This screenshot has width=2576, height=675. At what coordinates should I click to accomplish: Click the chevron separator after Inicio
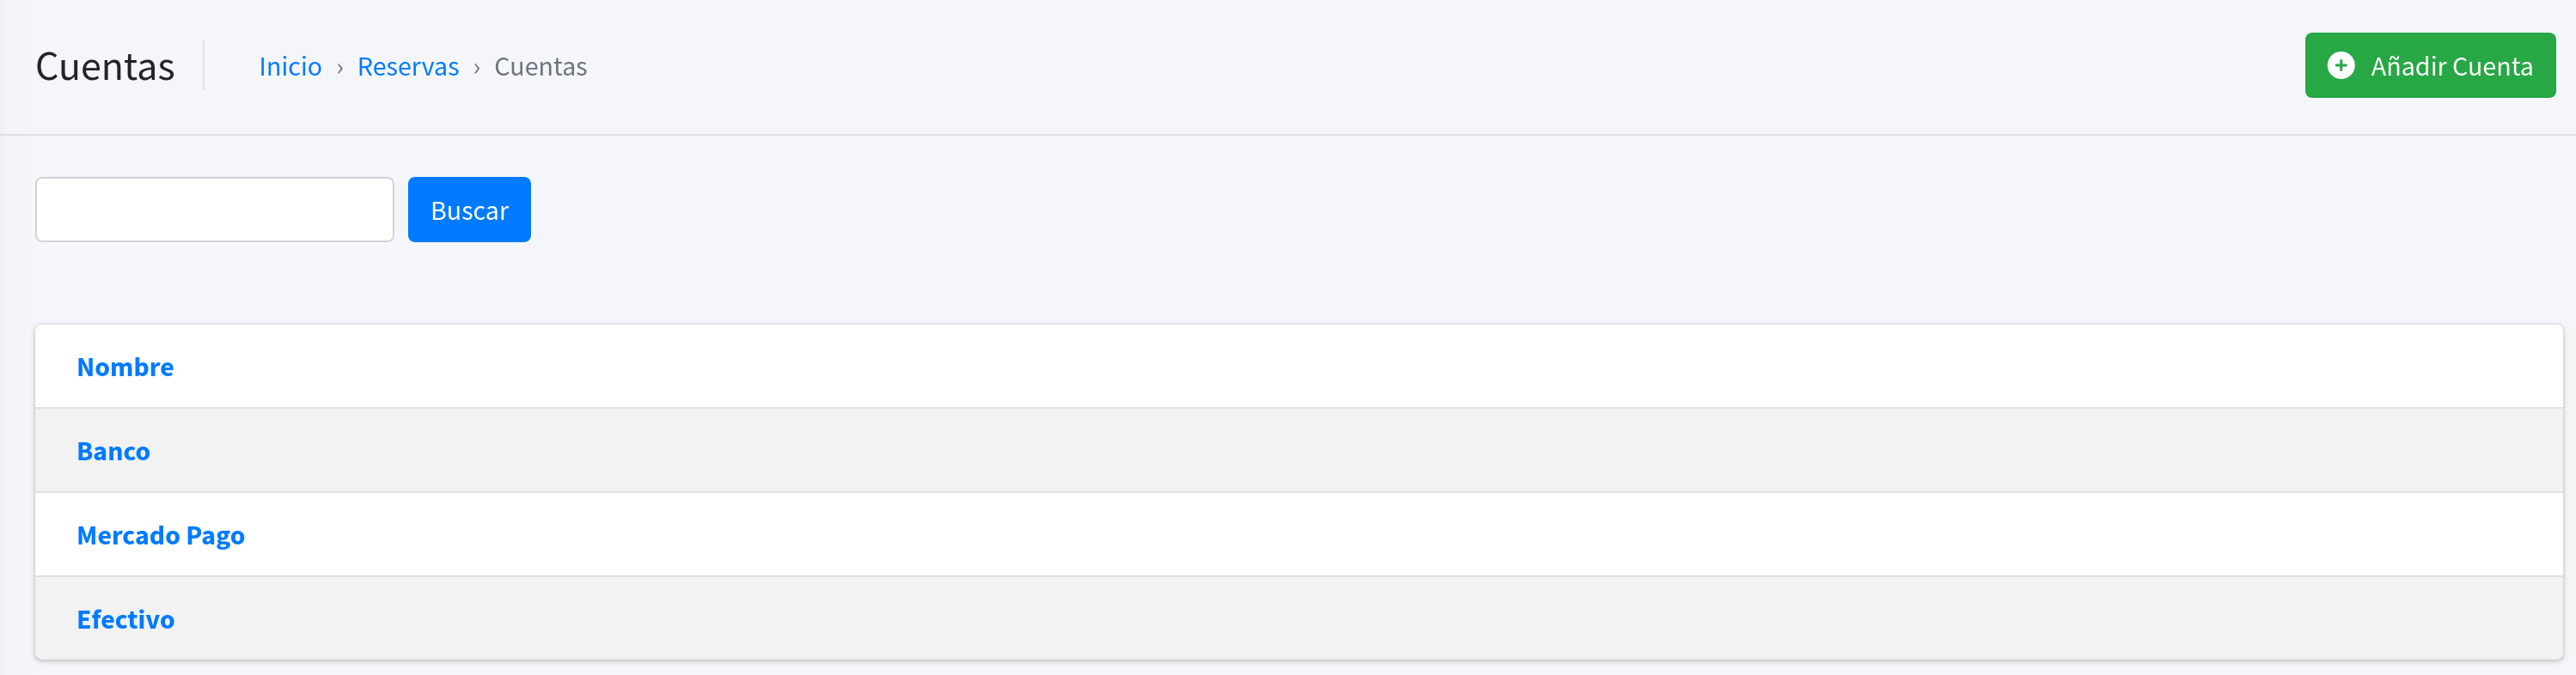340,68
